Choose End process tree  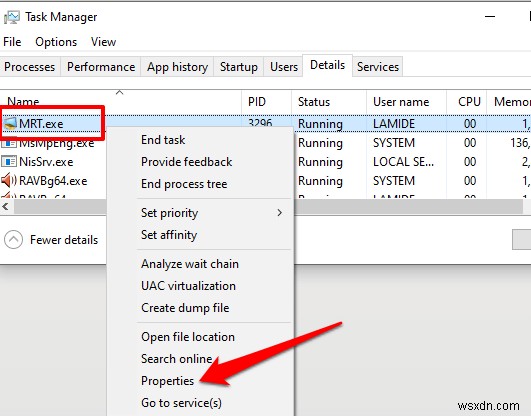point(200,184)
